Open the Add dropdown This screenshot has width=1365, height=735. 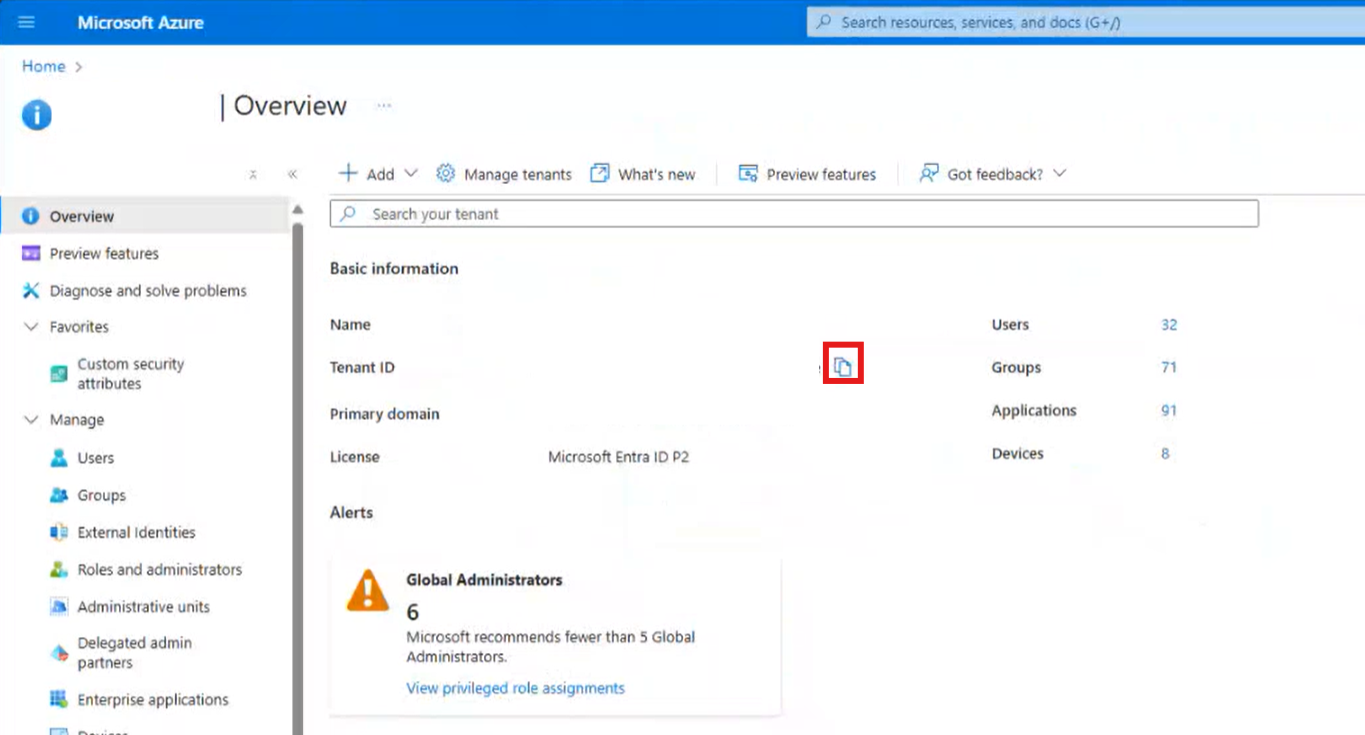tap(378, 174)
